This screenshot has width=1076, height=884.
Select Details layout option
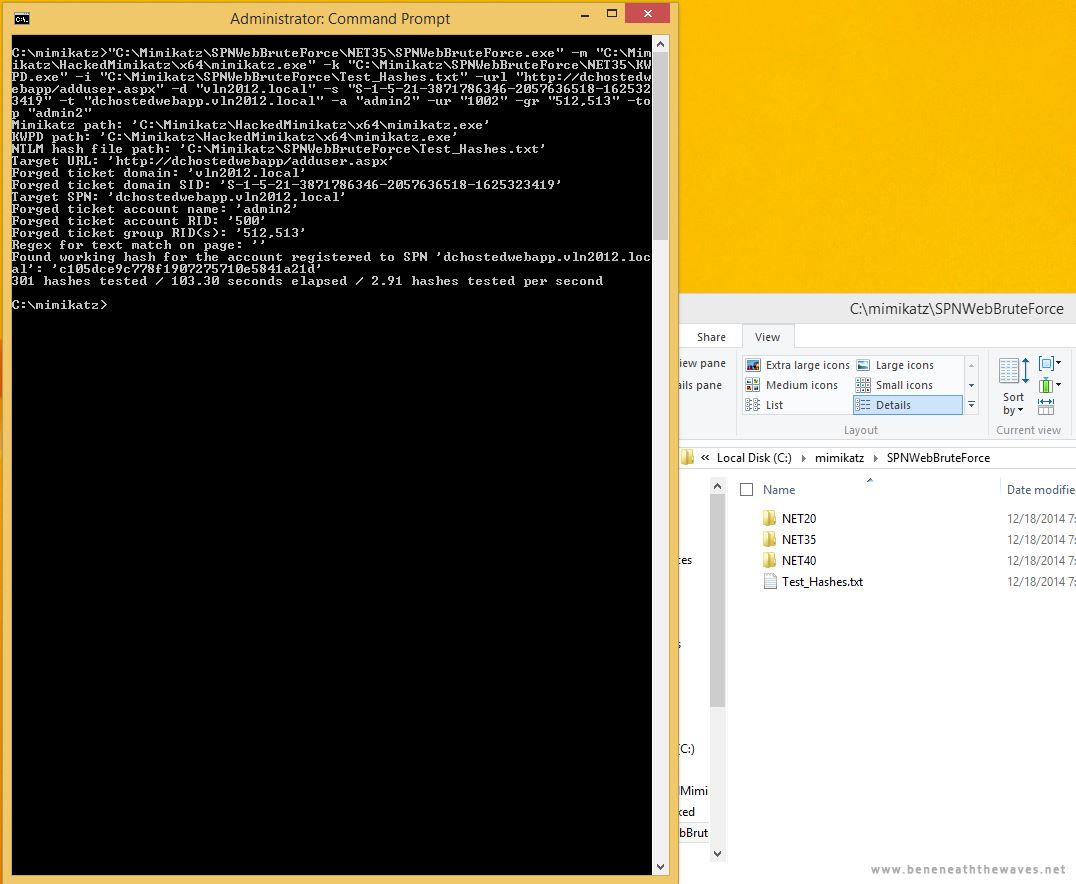[x=907, y=405]
